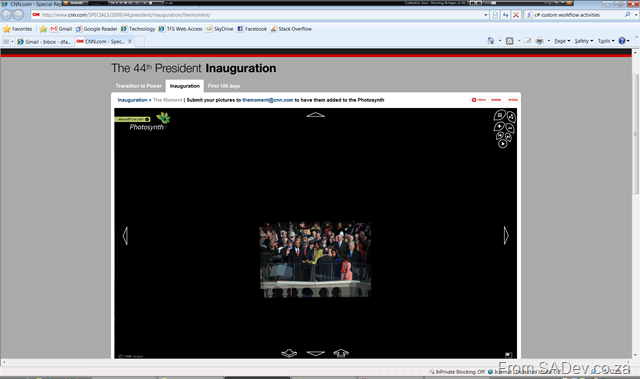Open the Page dropdown menu
The height and width of the screenshot is (379, 640).
(562, 41)
